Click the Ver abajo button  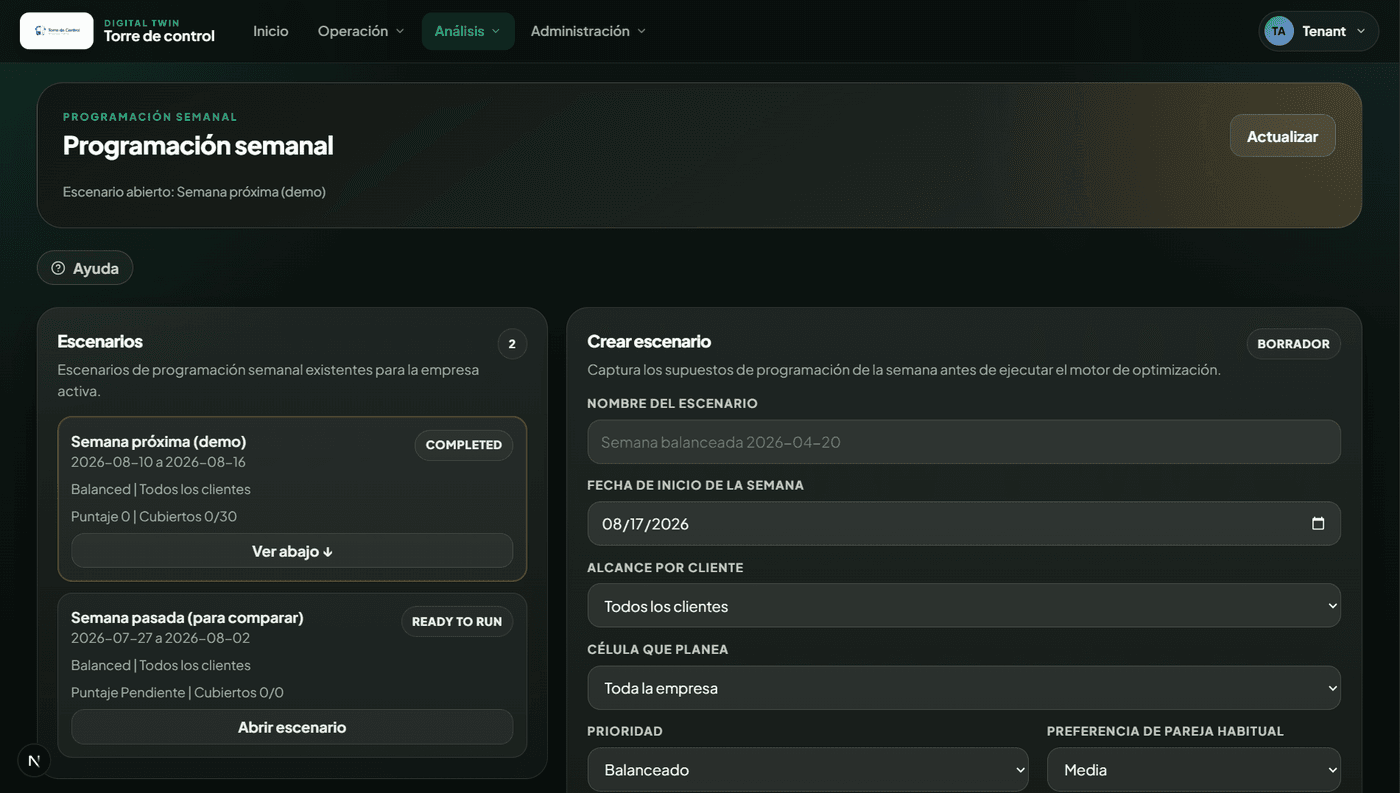(292, 551)
